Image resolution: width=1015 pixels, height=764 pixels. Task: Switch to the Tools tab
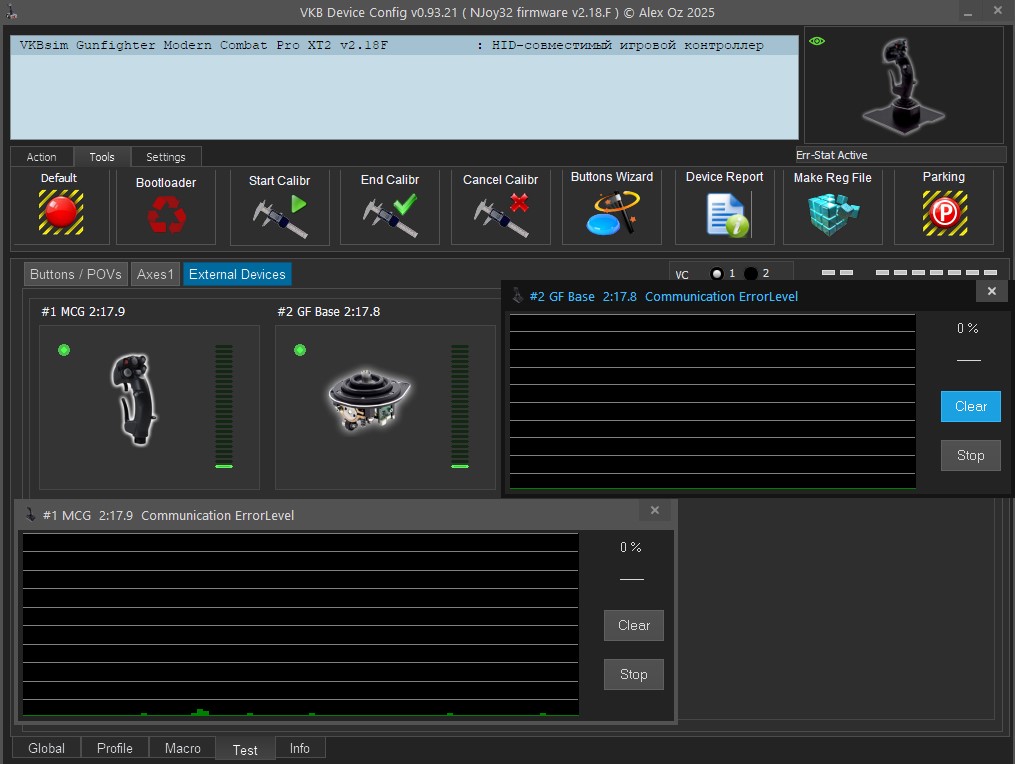pos(102,157)
